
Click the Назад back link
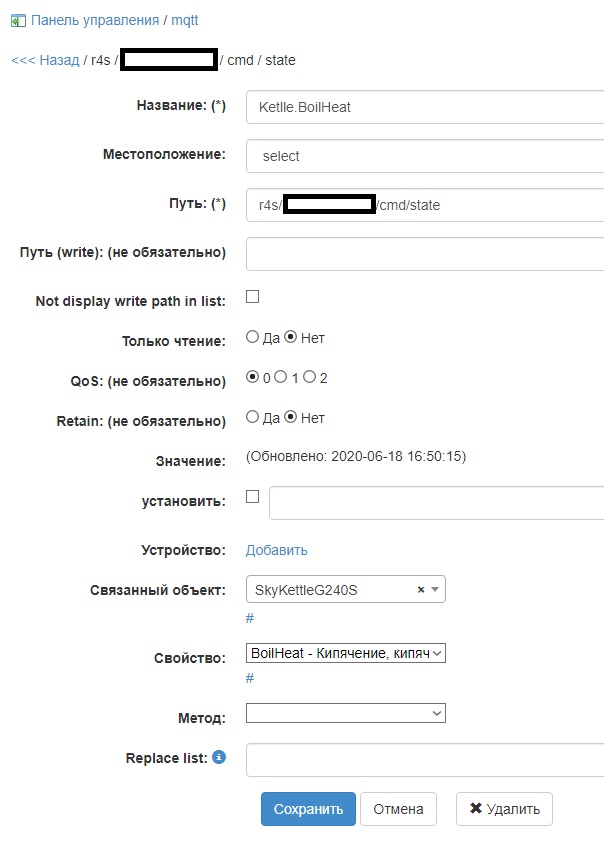point(45,60)
